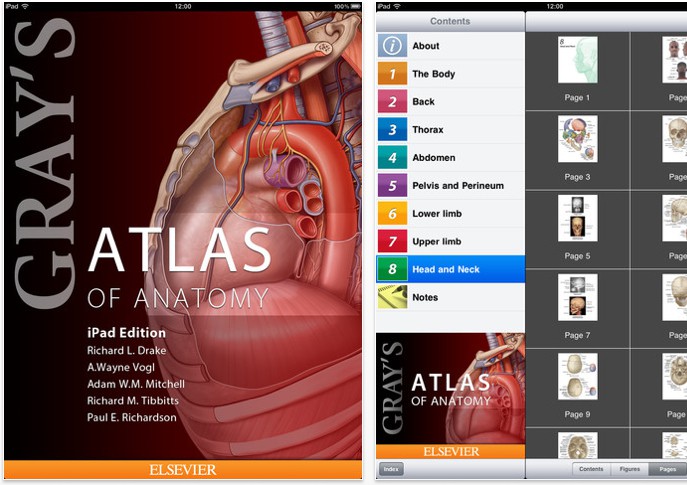Tap the teal chapter 4 Abdomen icon

pyautogui.click(x=392, y=158)
